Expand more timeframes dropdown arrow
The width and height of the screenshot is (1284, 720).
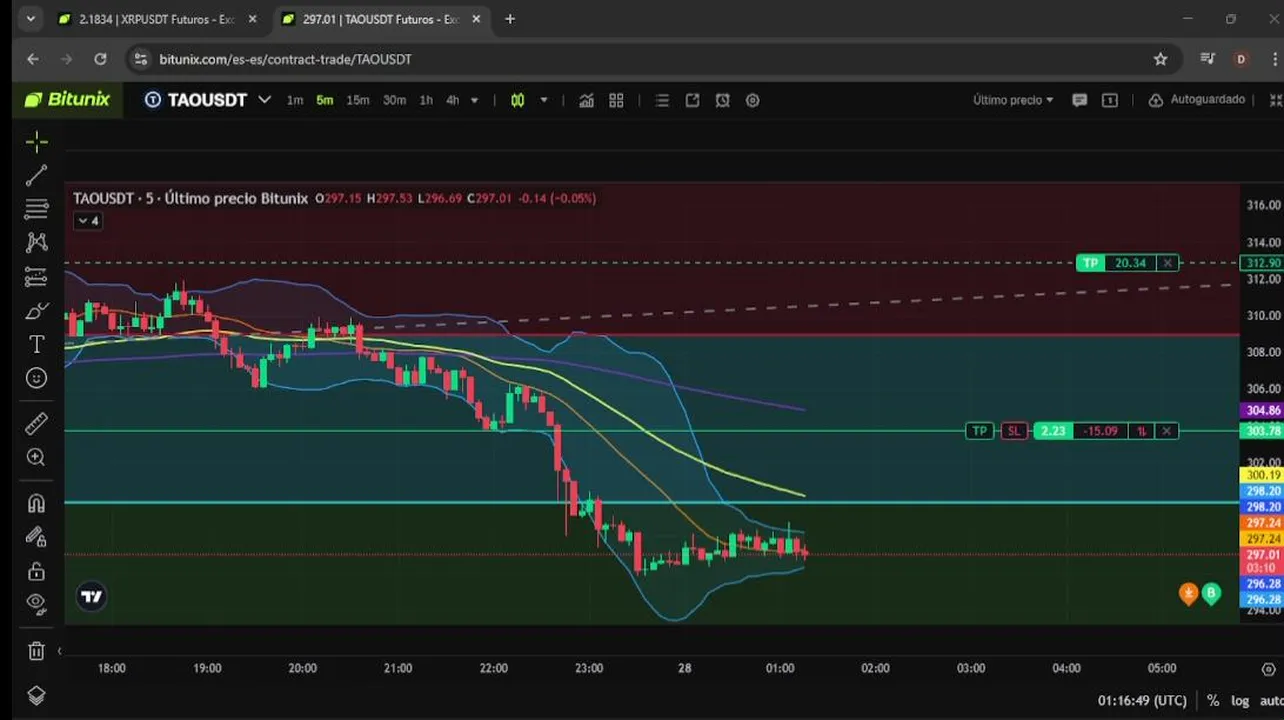474,100
